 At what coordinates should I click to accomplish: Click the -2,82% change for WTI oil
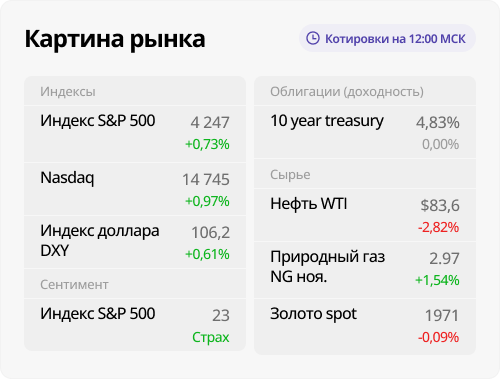pyautogui.click(x=438, y=227)
